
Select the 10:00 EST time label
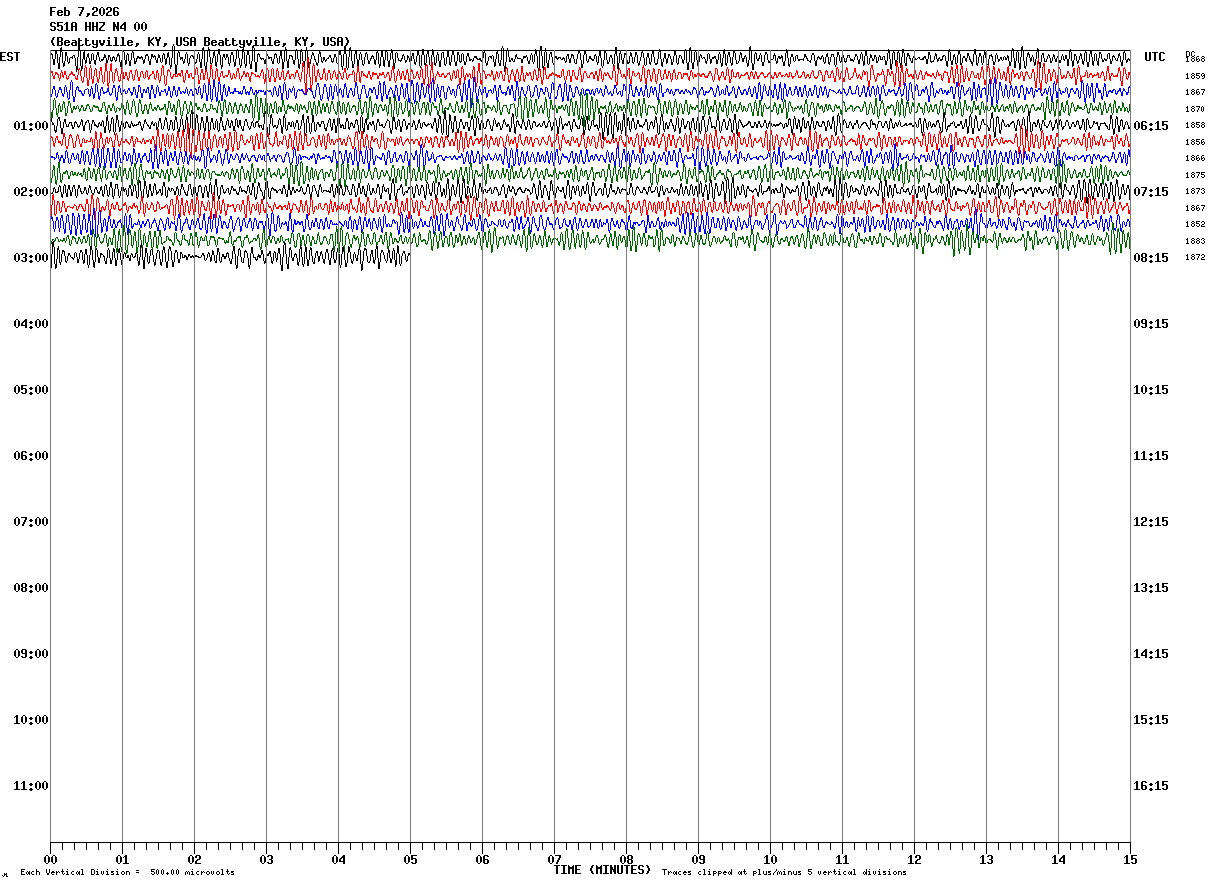tap(31, 720)
